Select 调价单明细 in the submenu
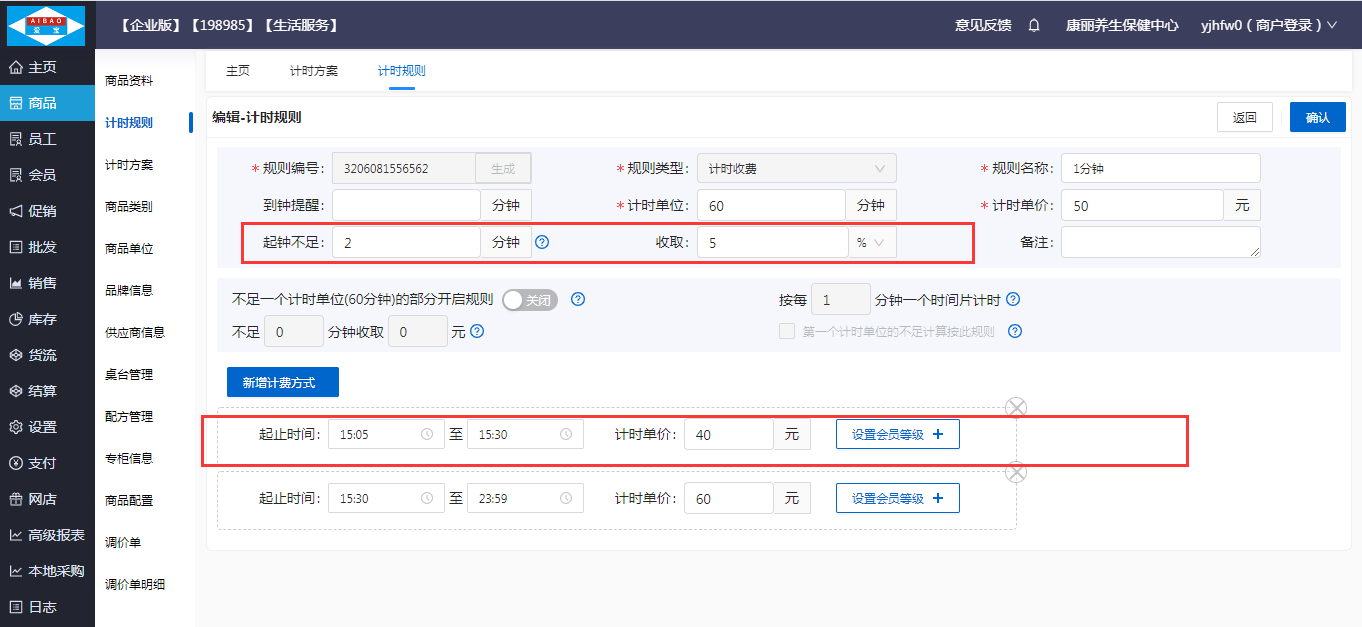 (135, 584)
